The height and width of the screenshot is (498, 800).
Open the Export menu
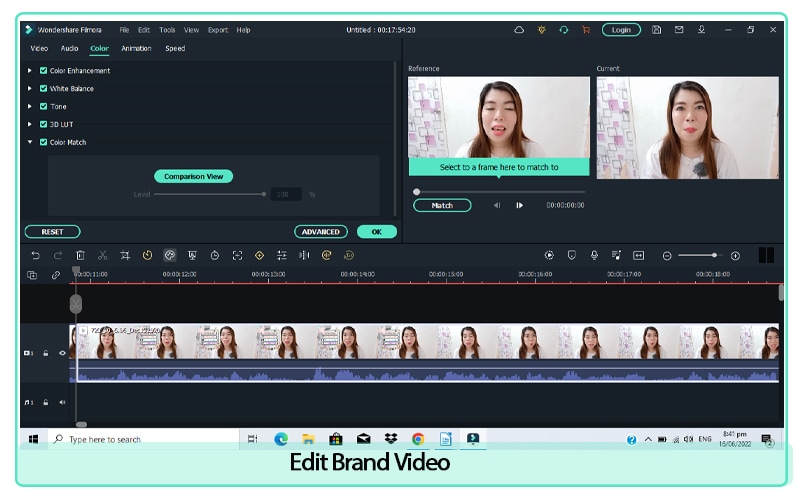218,30
